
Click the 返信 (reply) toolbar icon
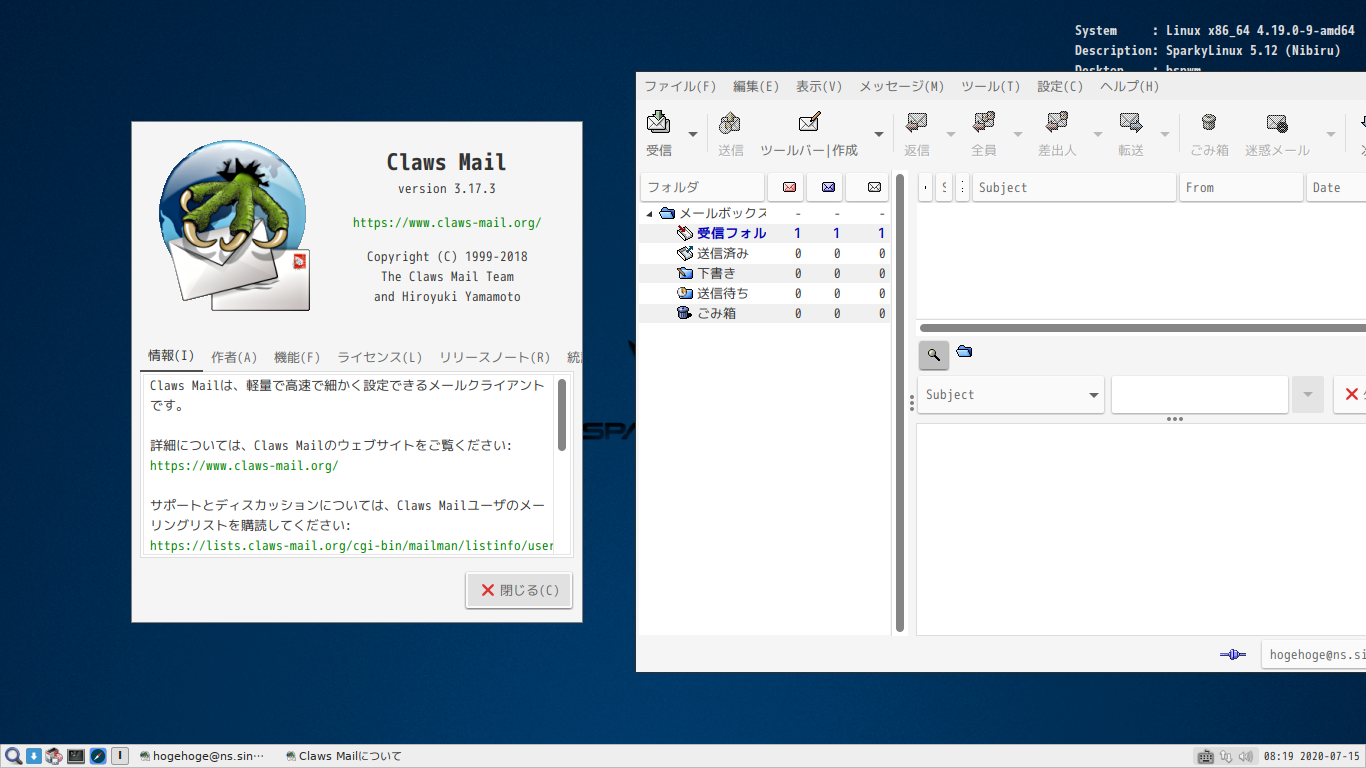(916, 122)
